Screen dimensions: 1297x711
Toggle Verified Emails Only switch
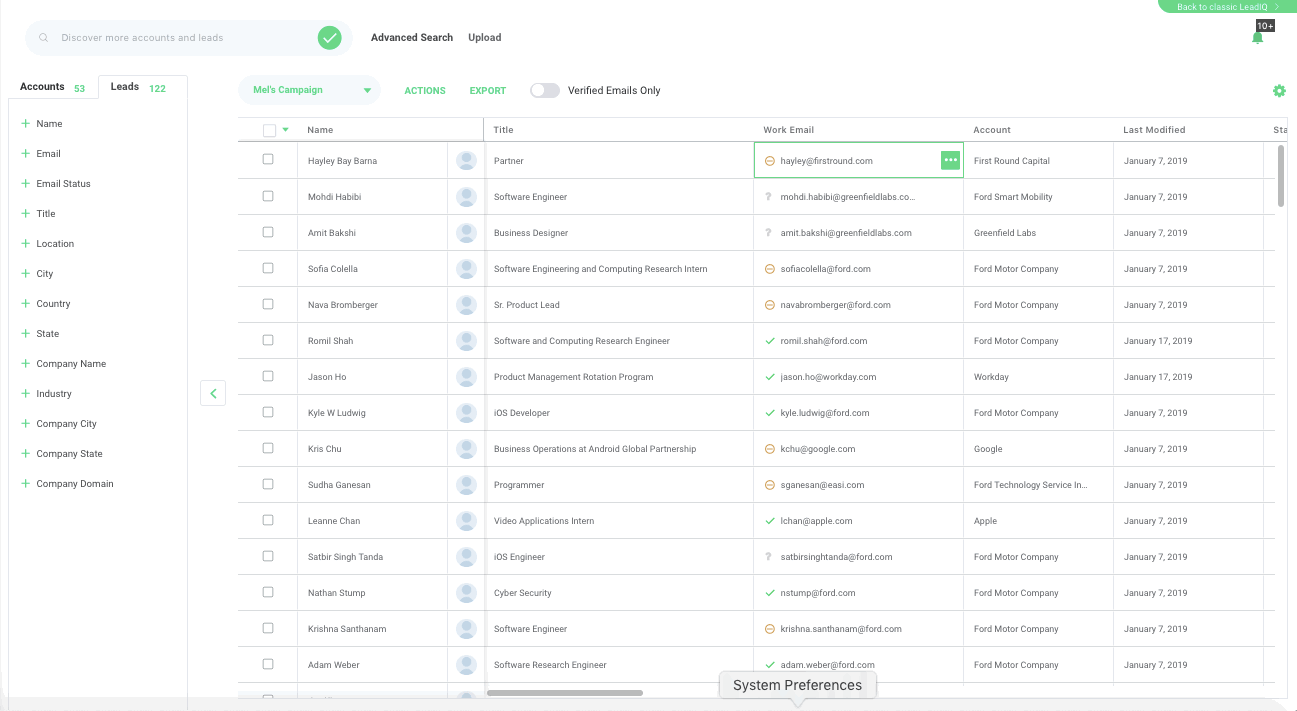[544, 90]
